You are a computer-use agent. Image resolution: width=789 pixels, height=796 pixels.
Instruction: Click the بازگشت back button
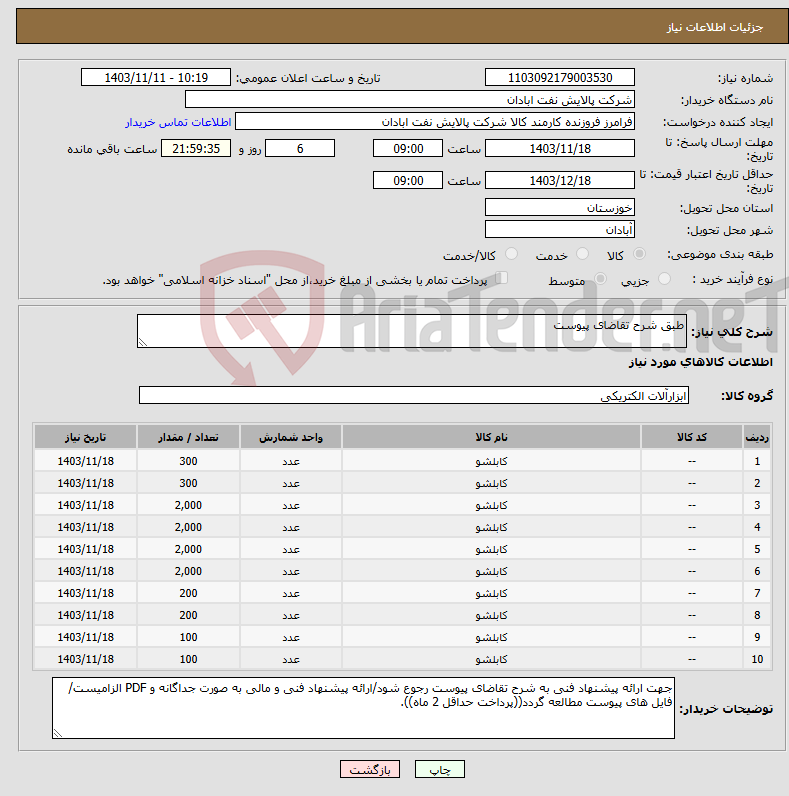pos(370,769)
